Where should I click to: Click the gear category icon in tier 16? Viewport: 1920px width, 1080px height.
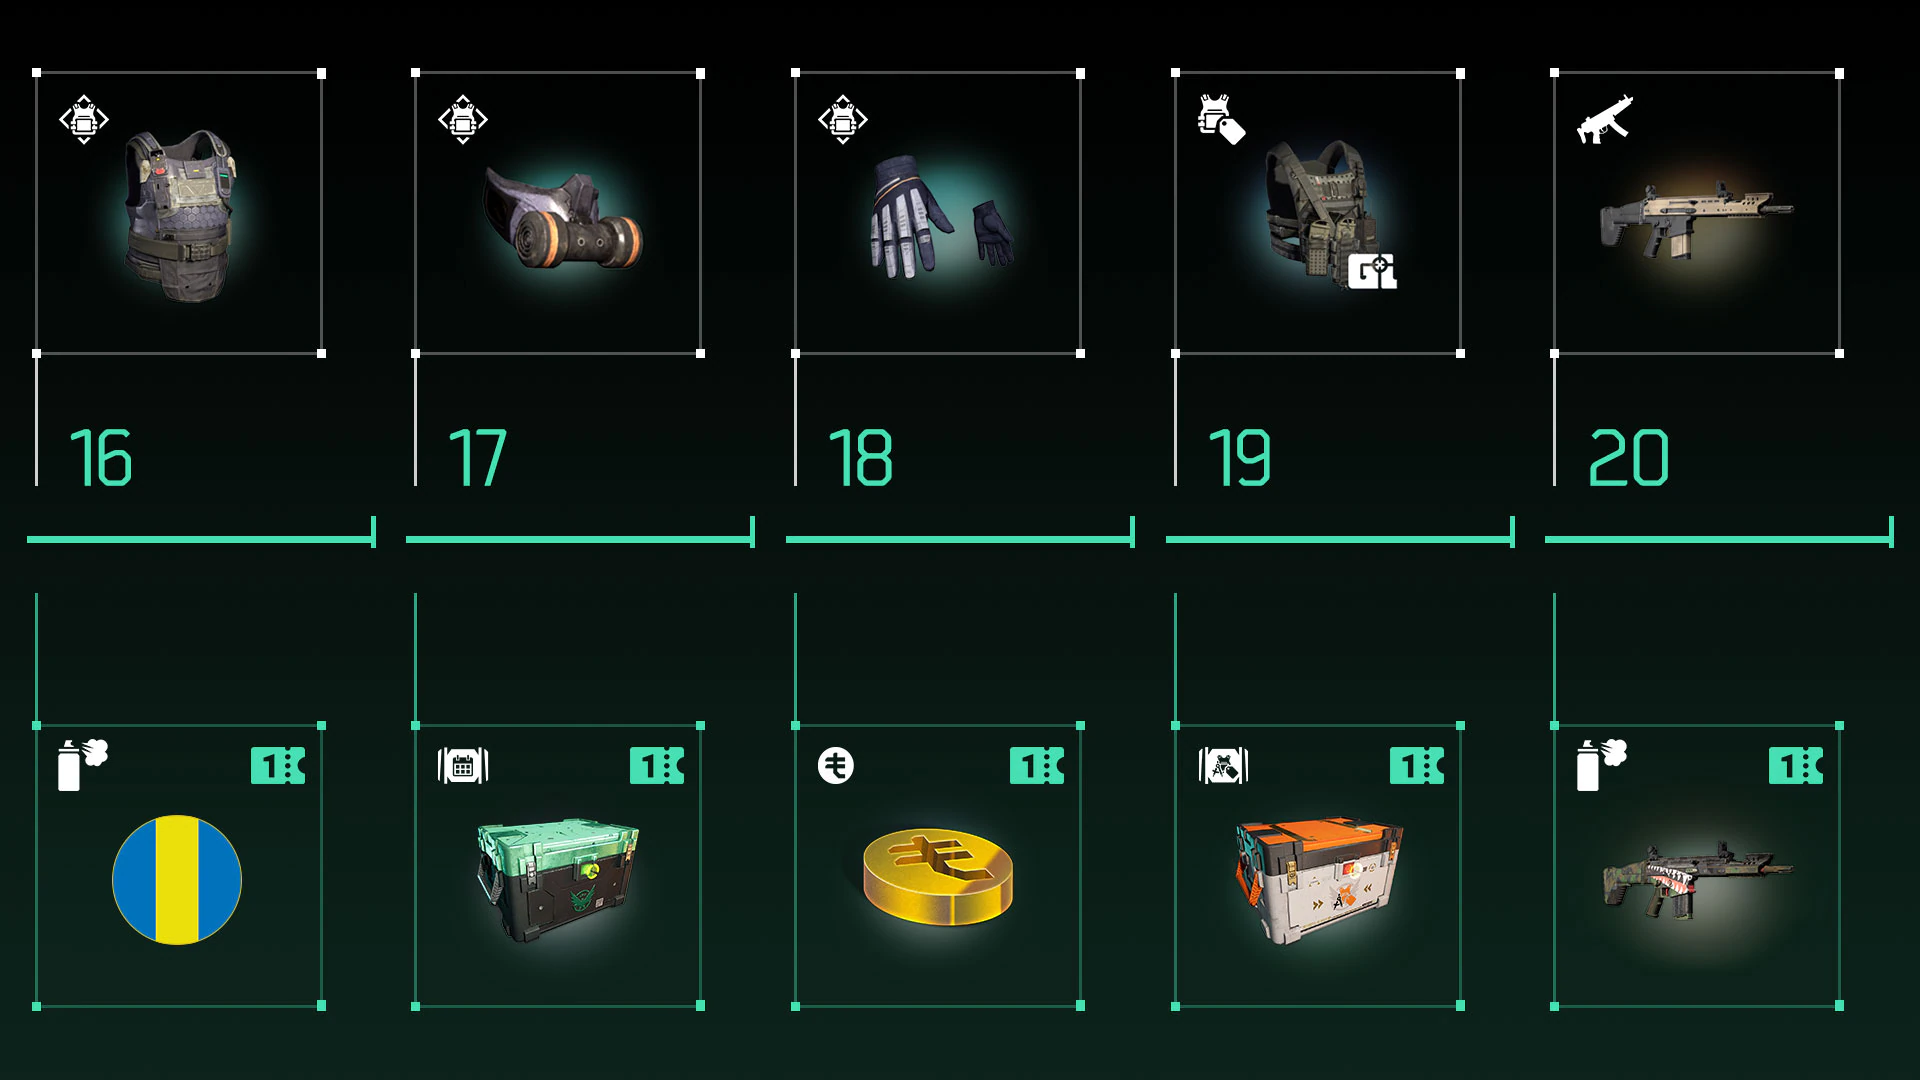[84, 119]
